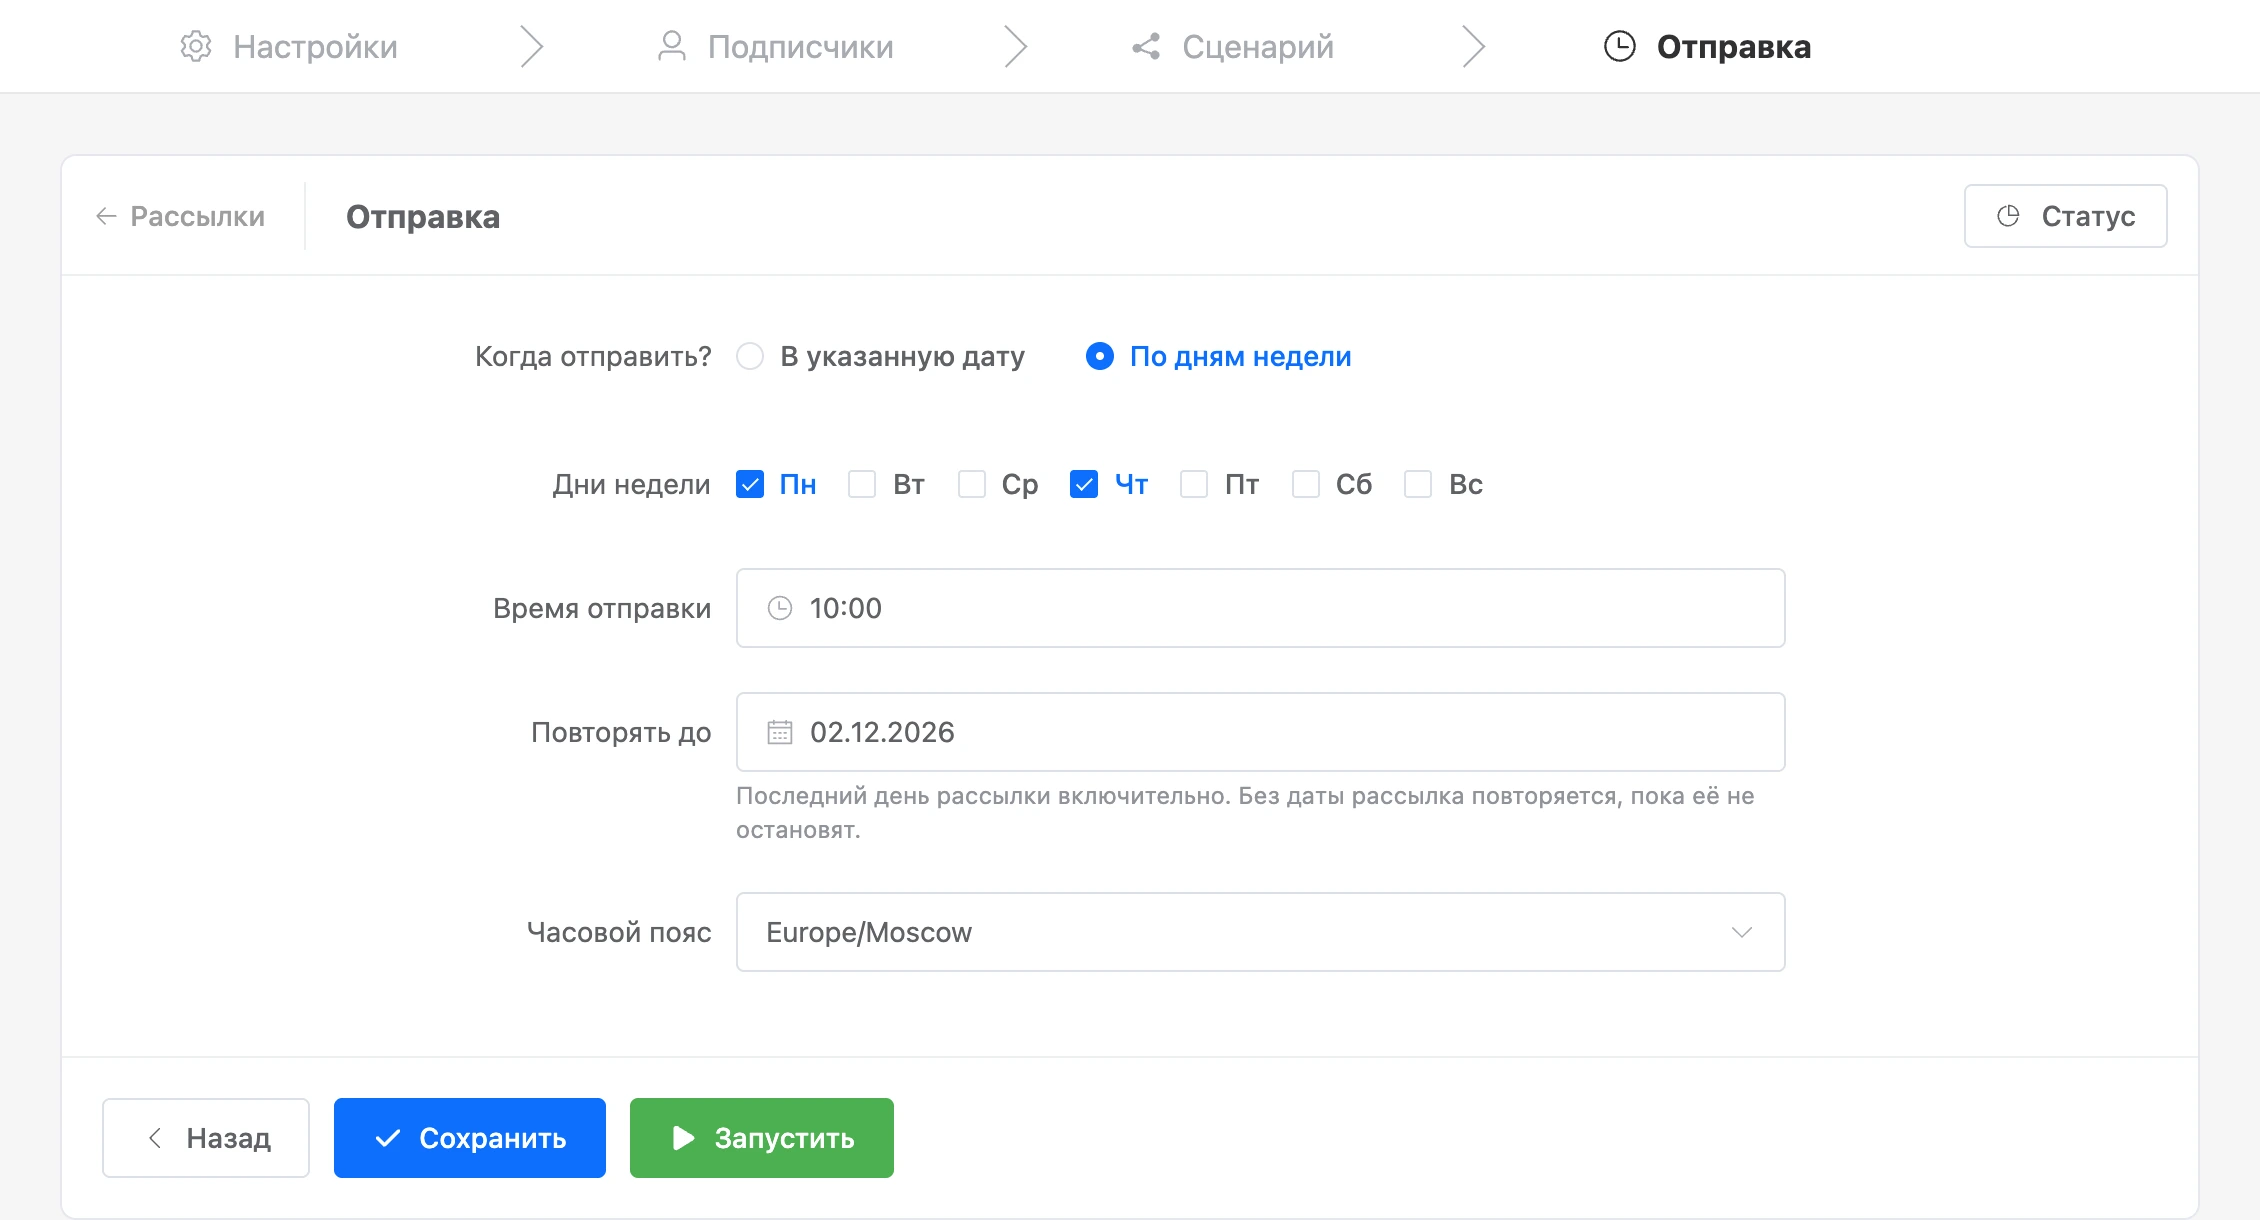Click the Время отправки label
The width and height of the screenshot is (2260, 1220).
click(602, 609)
